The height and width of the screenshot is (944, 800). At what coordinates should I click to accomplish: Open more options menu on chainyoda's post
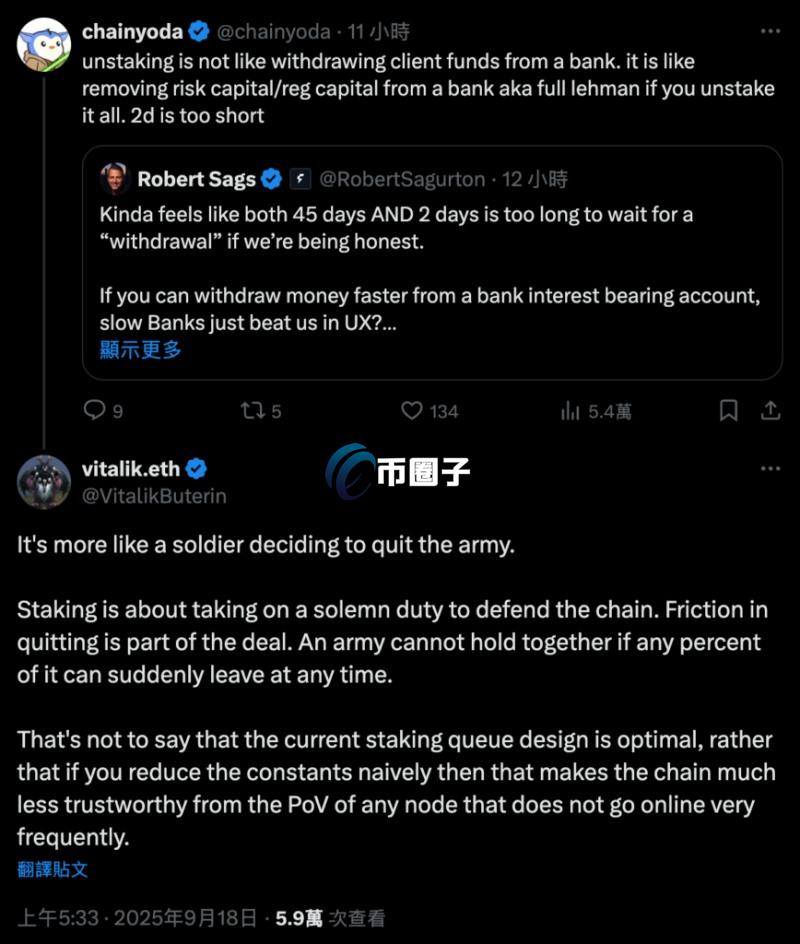click(x=770, y=33)
